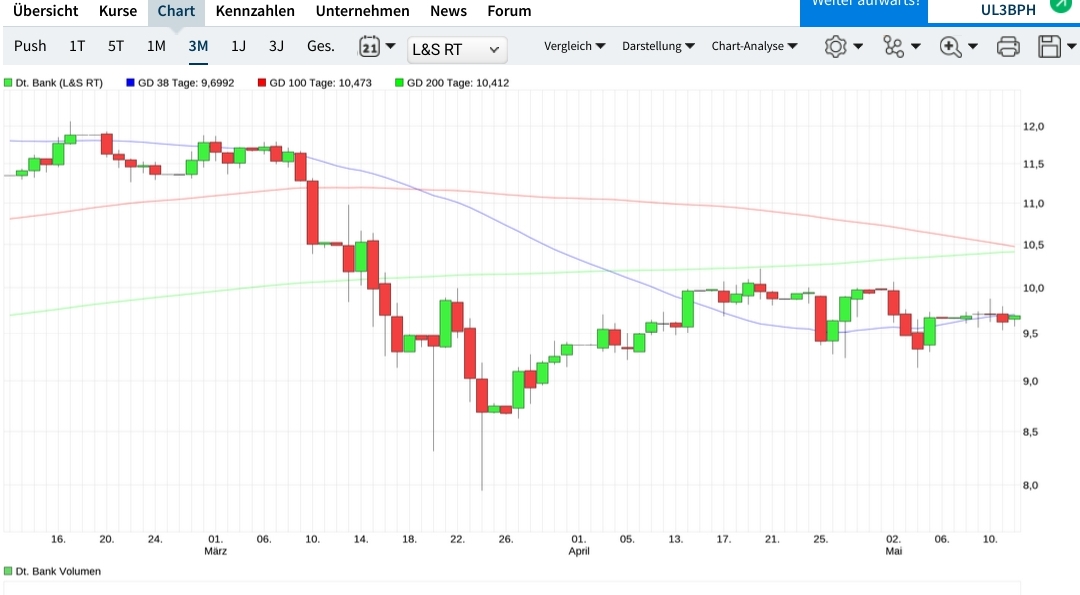The image size is (1080, 595).
Task: Select the zoom magnifier icon
Action: [952, 46]
